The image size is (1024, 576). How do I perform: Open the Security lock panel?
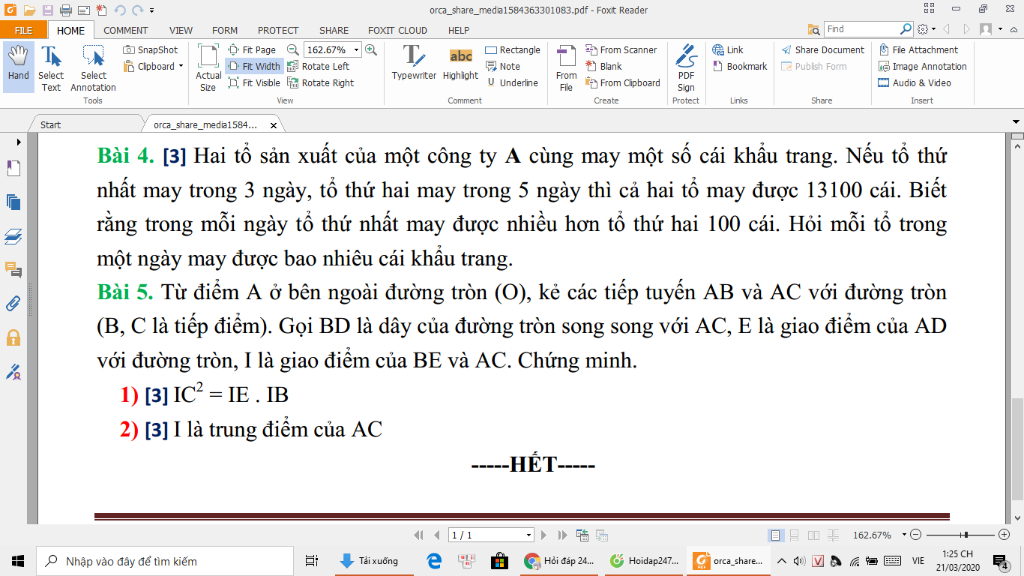click(x=13, y=338)
